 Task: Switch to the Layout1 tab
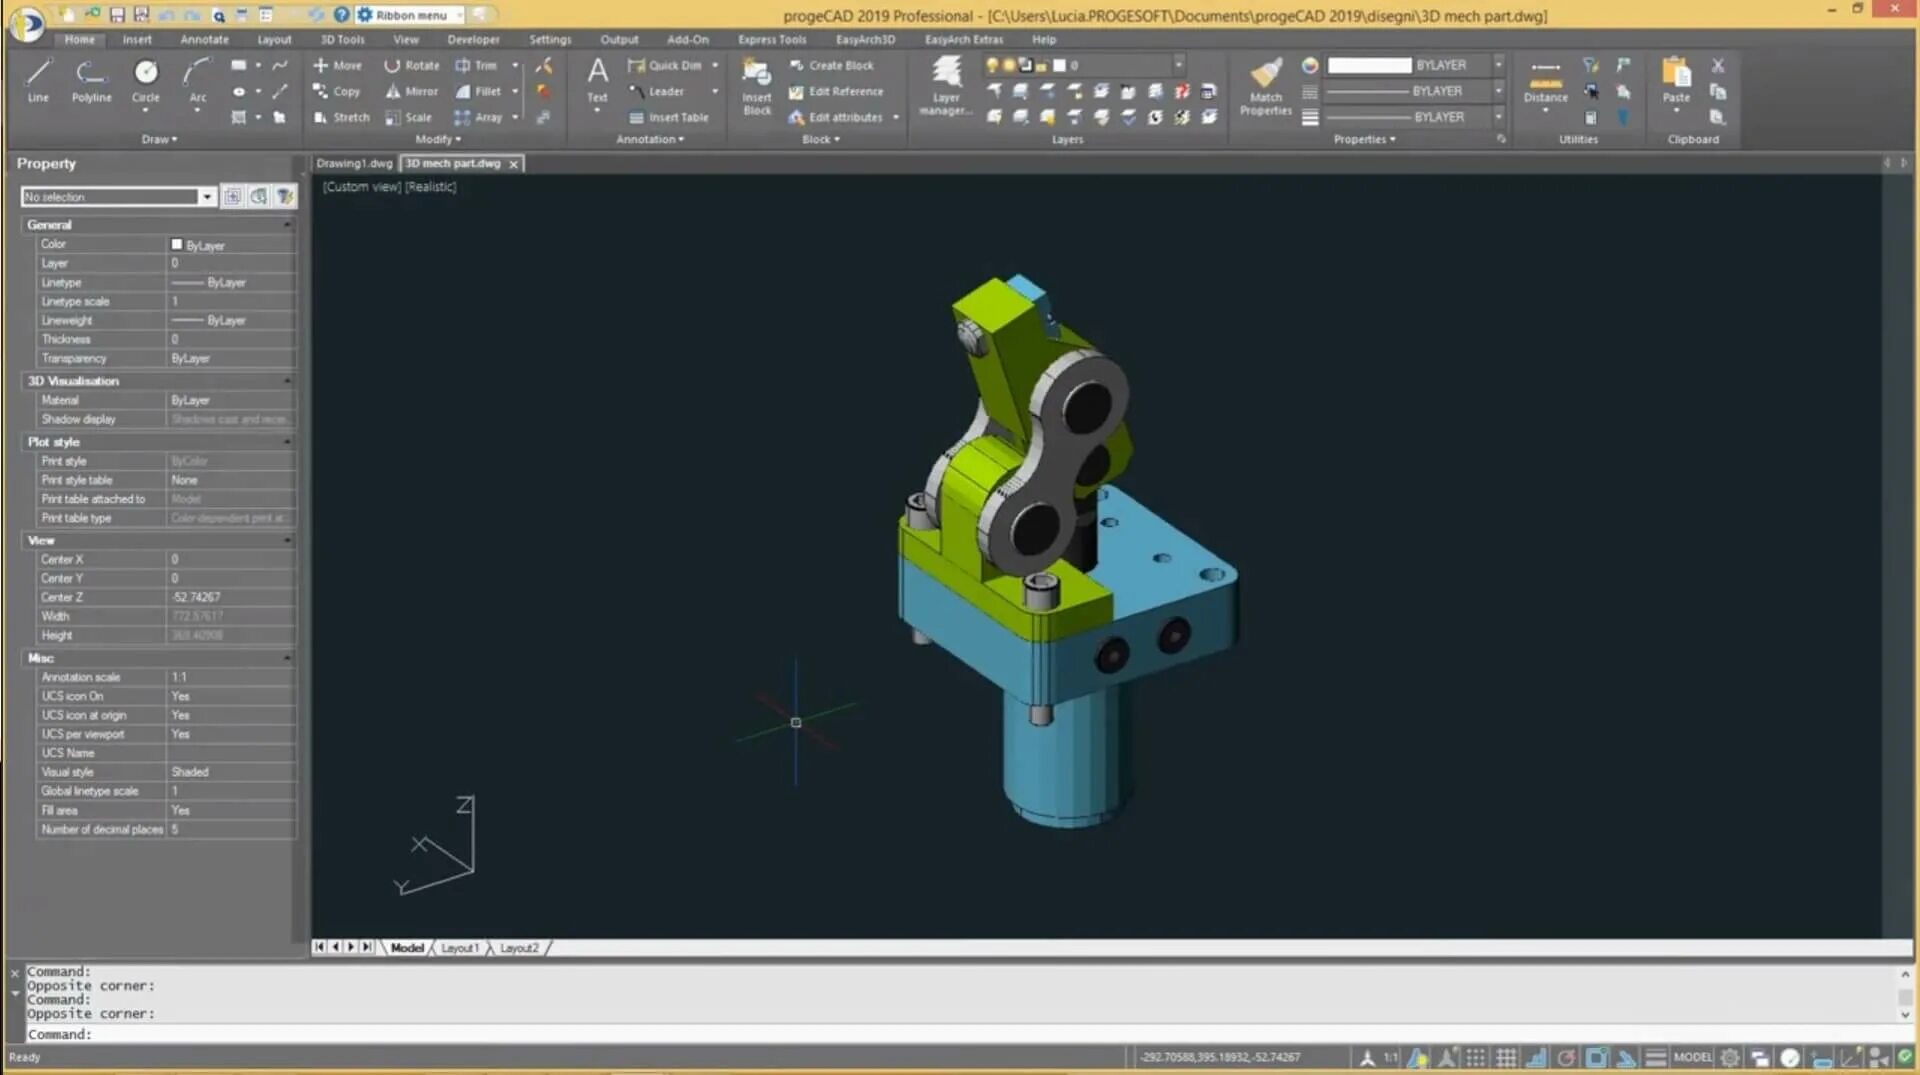coord(460,947)
